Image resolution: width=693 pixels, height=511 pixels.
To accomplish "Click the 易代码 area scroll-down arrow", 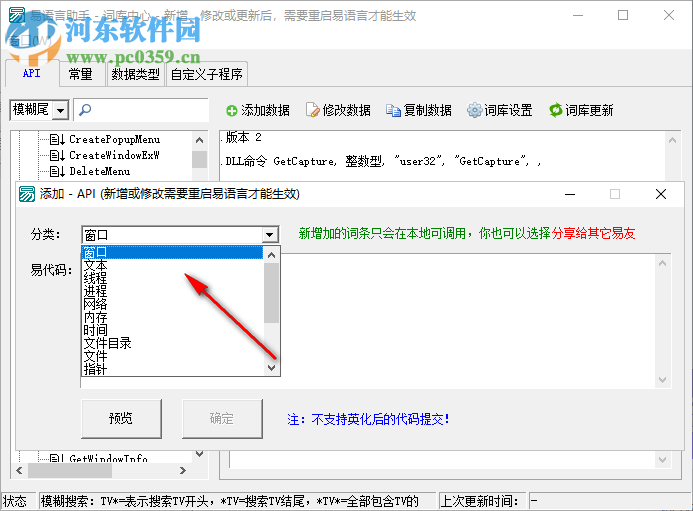I will 662,380.
